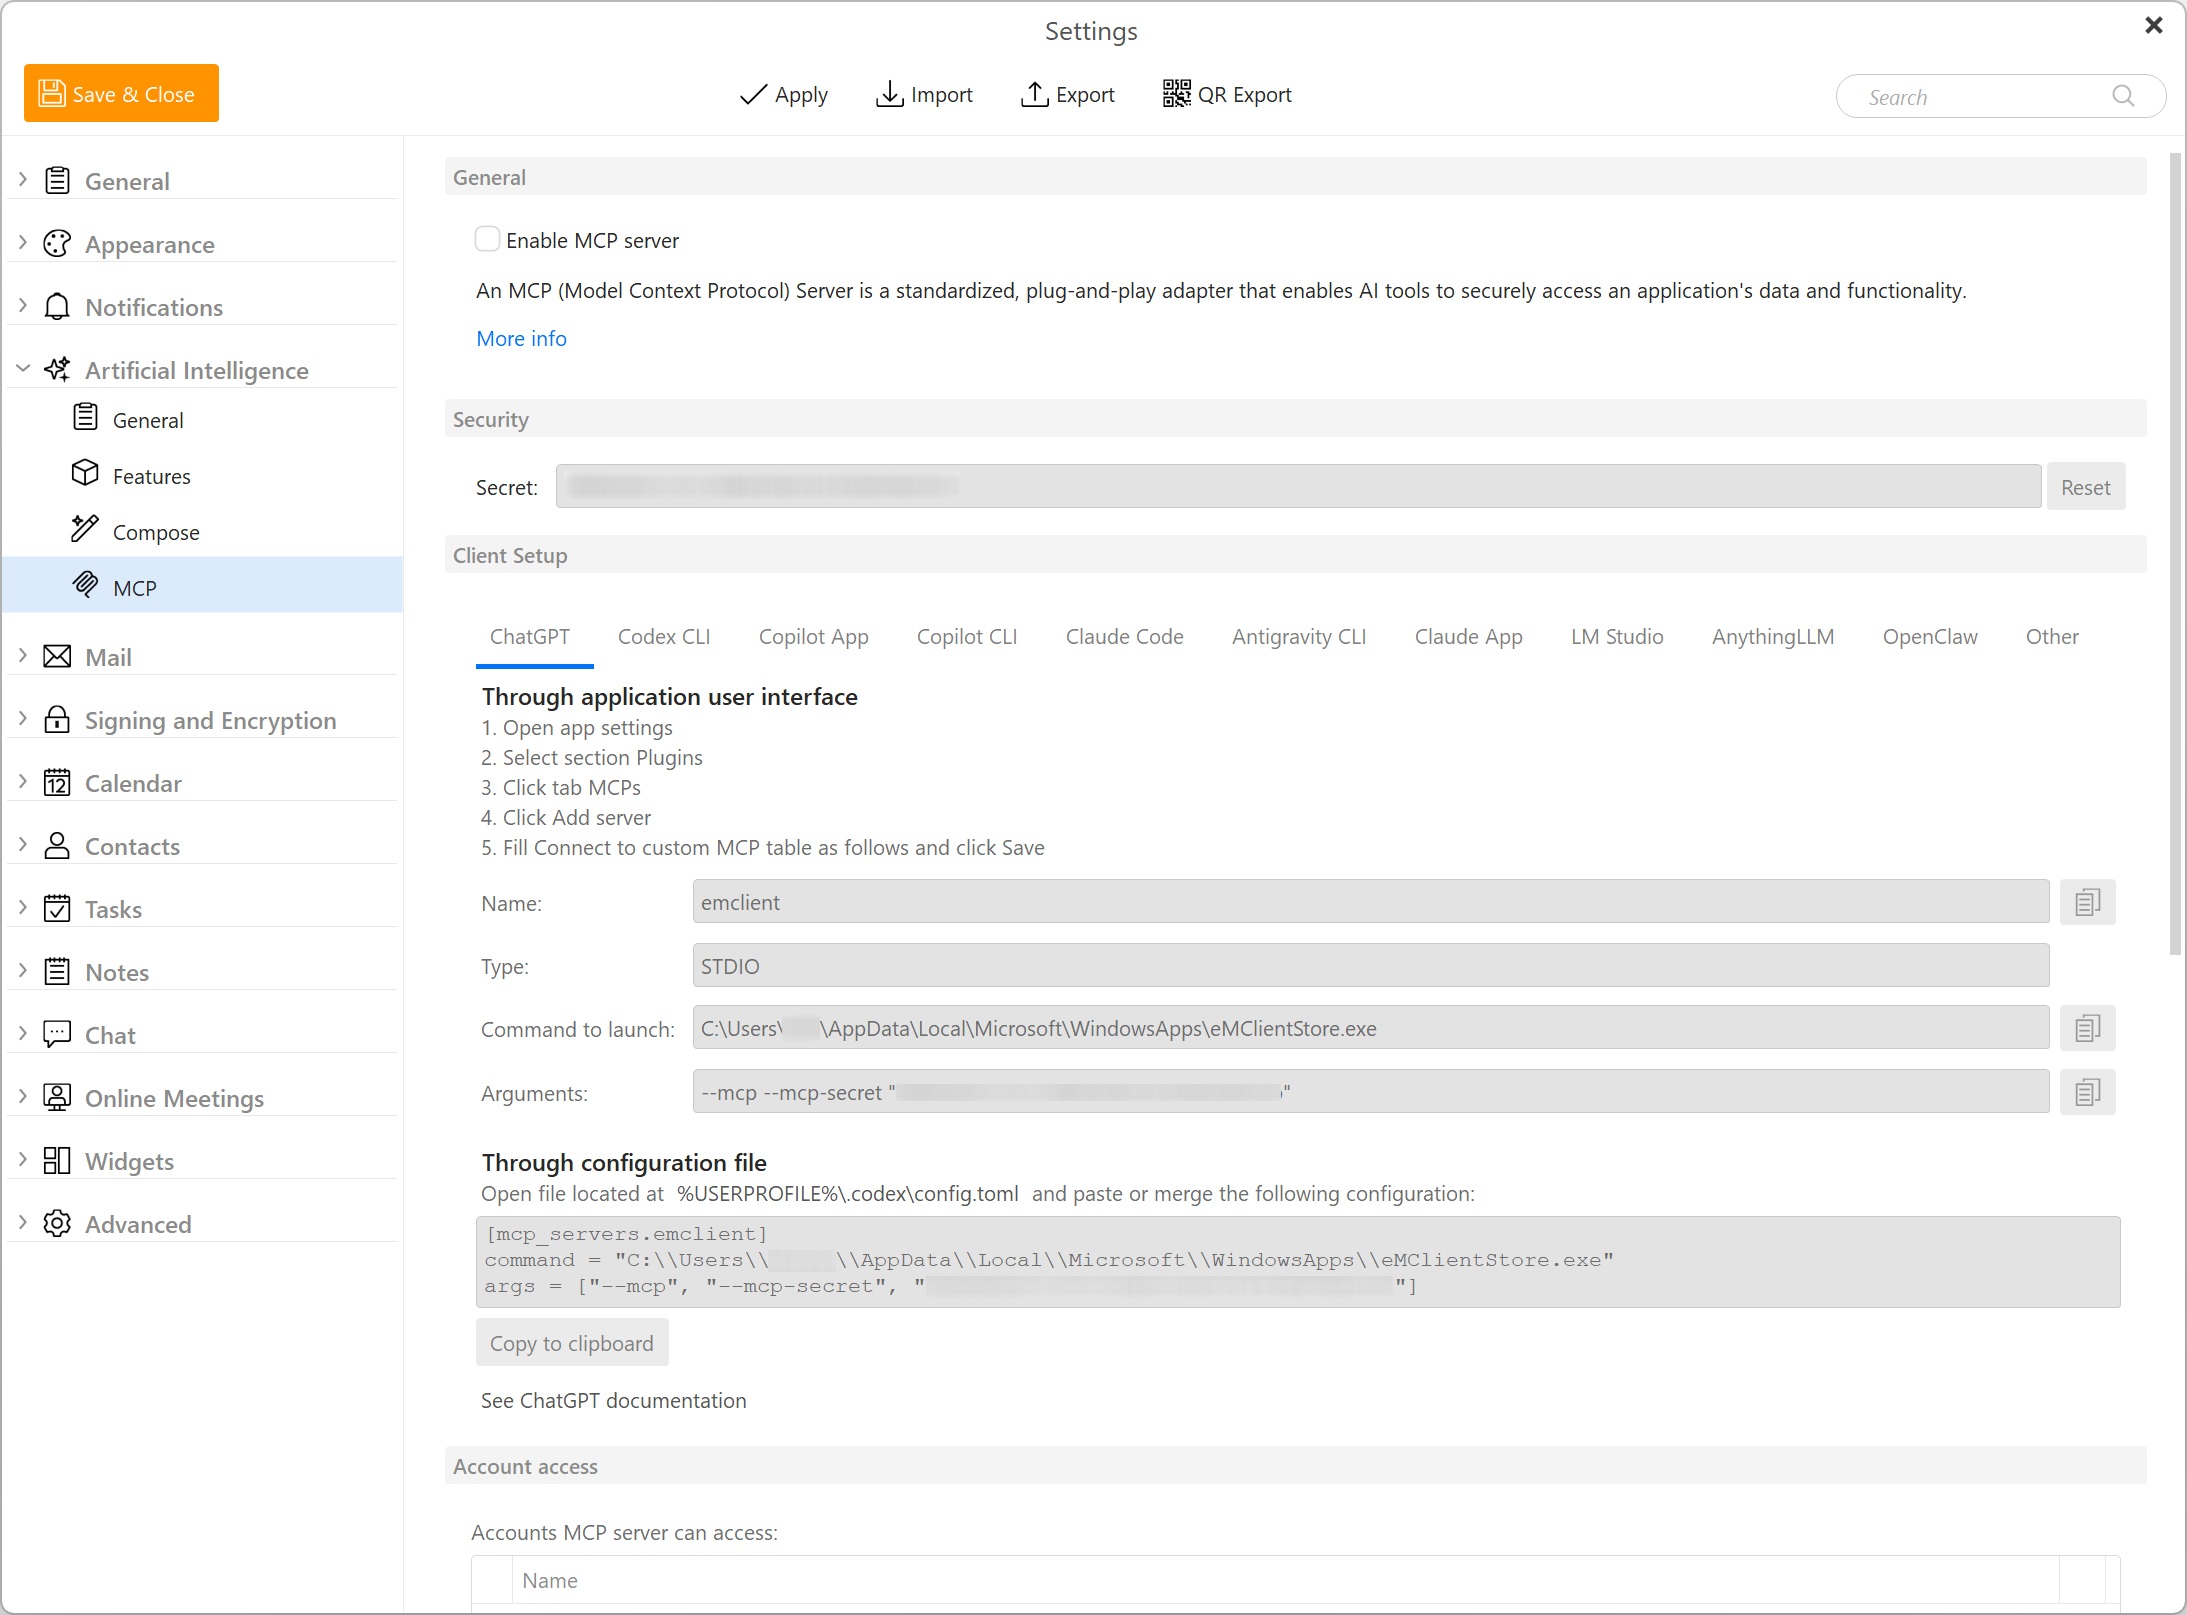Click the settings vertical scrollbar

(2175, 556)
